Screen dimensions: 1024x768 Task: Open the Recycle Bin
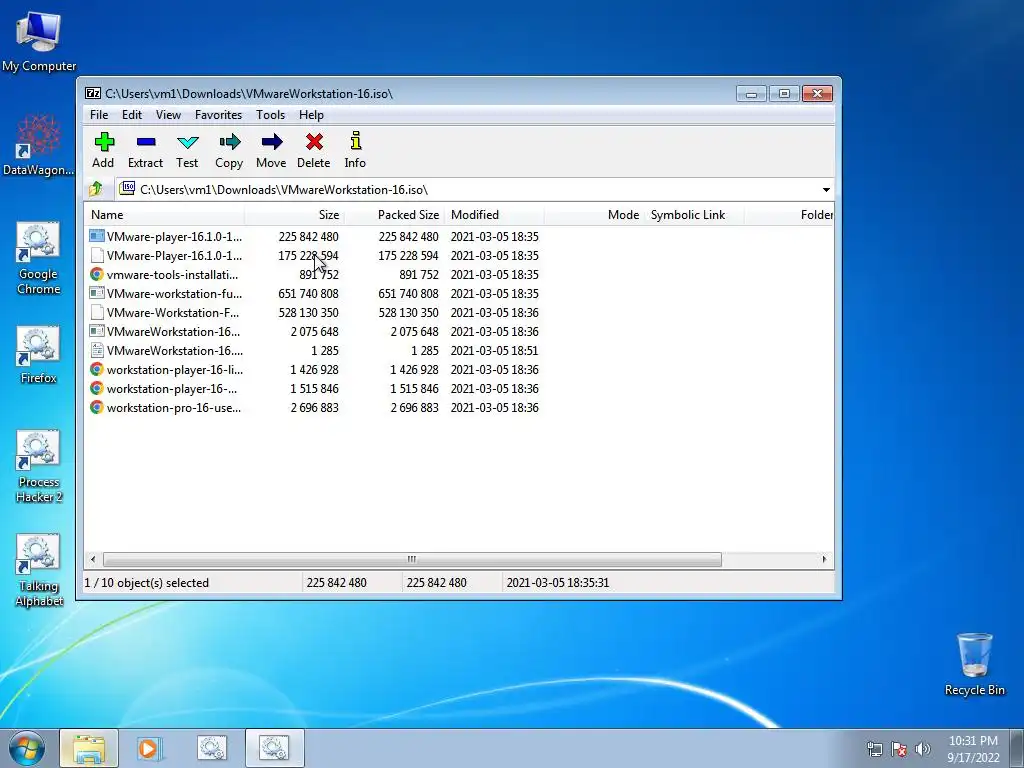974,664
